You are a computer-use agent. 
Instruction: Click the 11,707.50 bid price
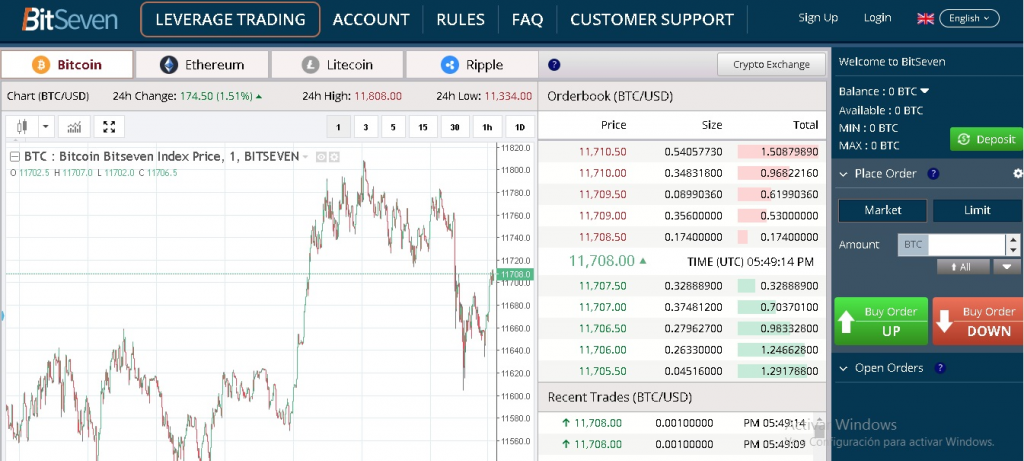pos(602,286)
